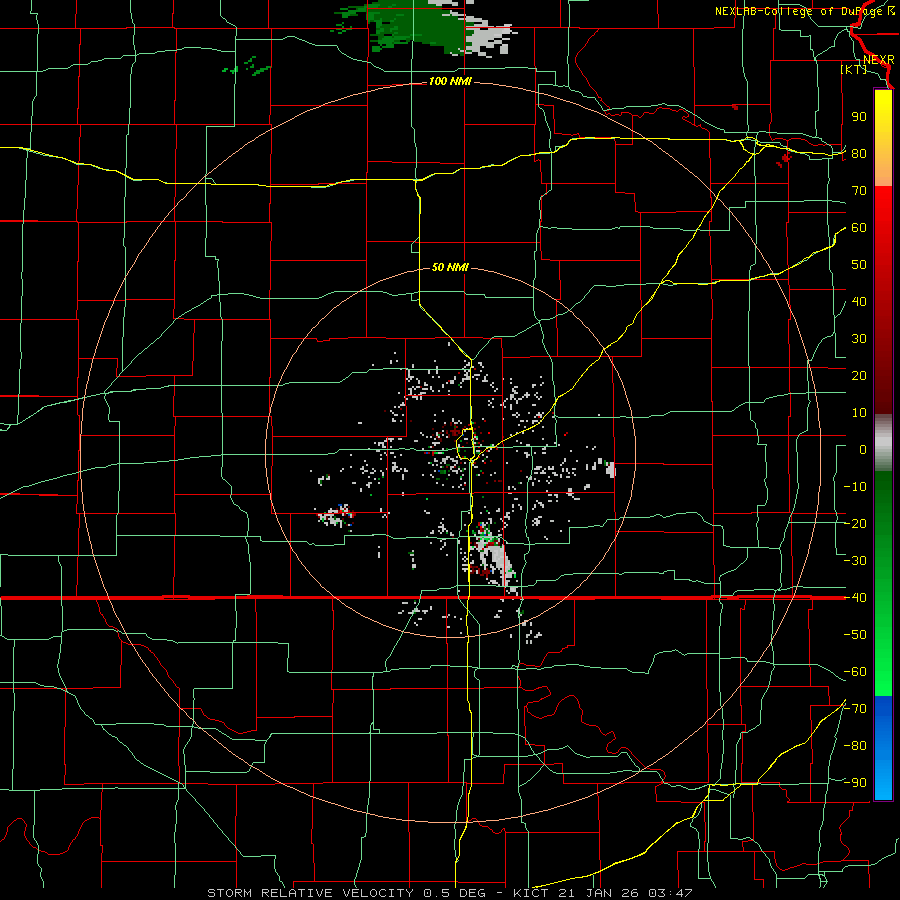The height and width of the screenshot is (900, 900).
Task: Select the 100 NMI range ring label
Action: coord(450,82)
